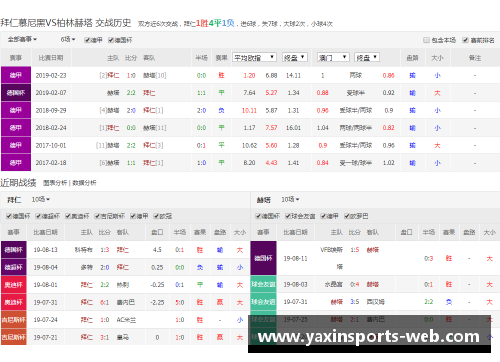Uncheck 德国杯 in head-to-head history filters
Screen dimensions: 500x362
[111, 40]
